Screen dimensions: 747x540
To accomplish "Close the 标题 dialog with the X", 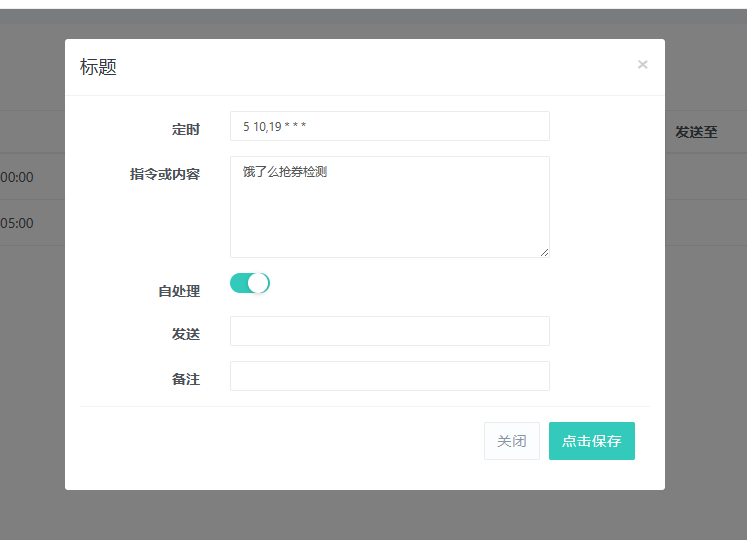I will click(642, 64).
